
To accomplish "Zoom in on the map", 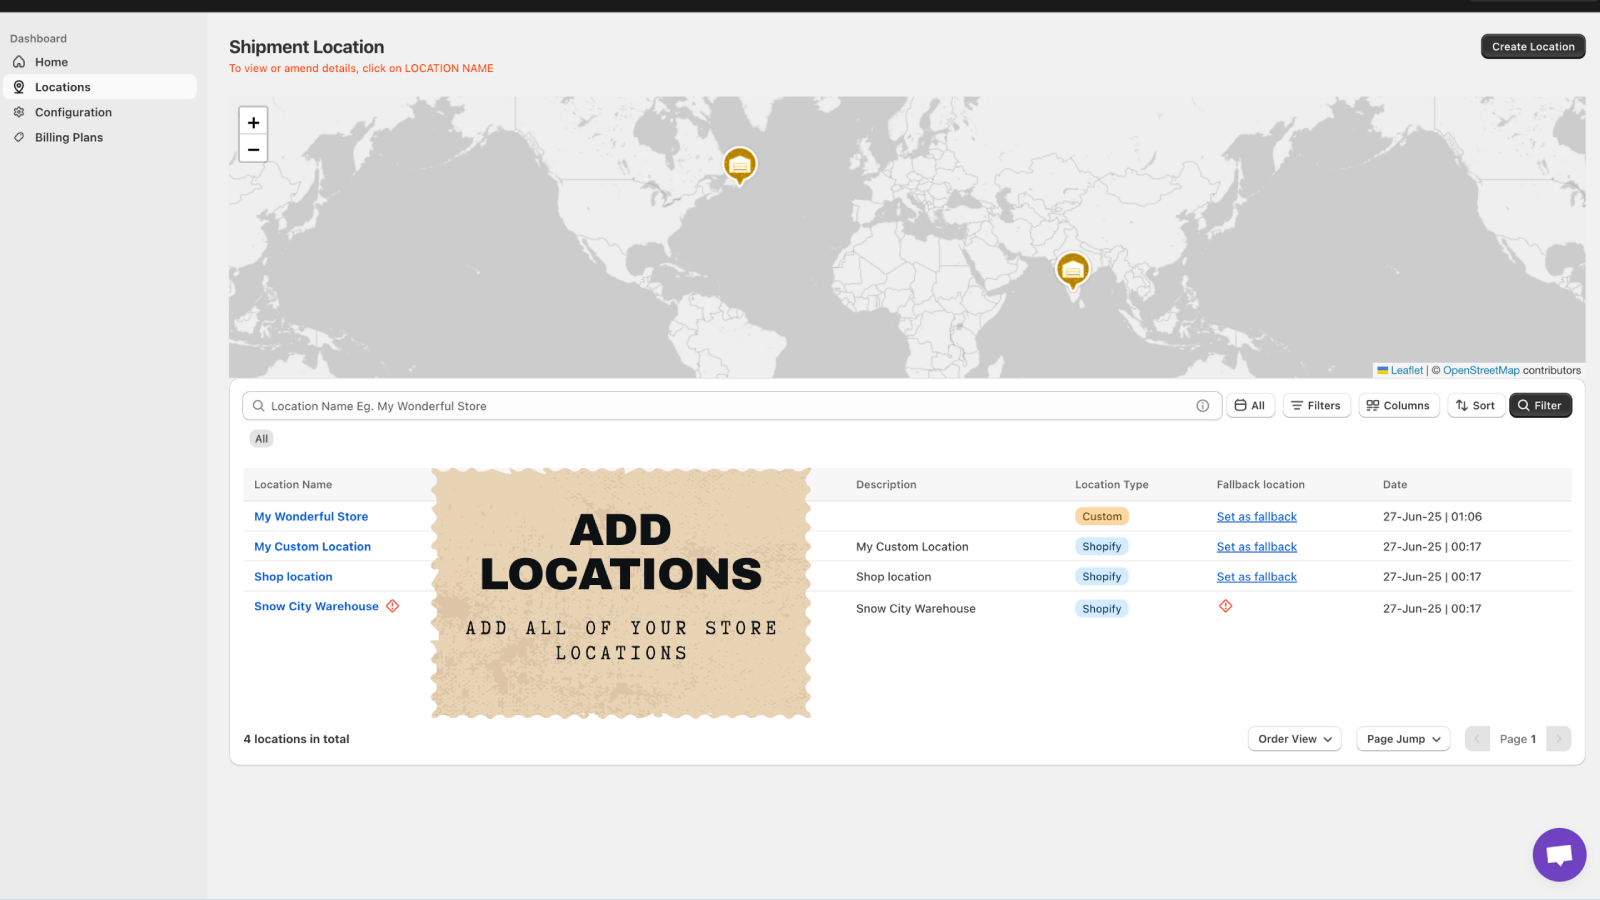I will (254, 122).
